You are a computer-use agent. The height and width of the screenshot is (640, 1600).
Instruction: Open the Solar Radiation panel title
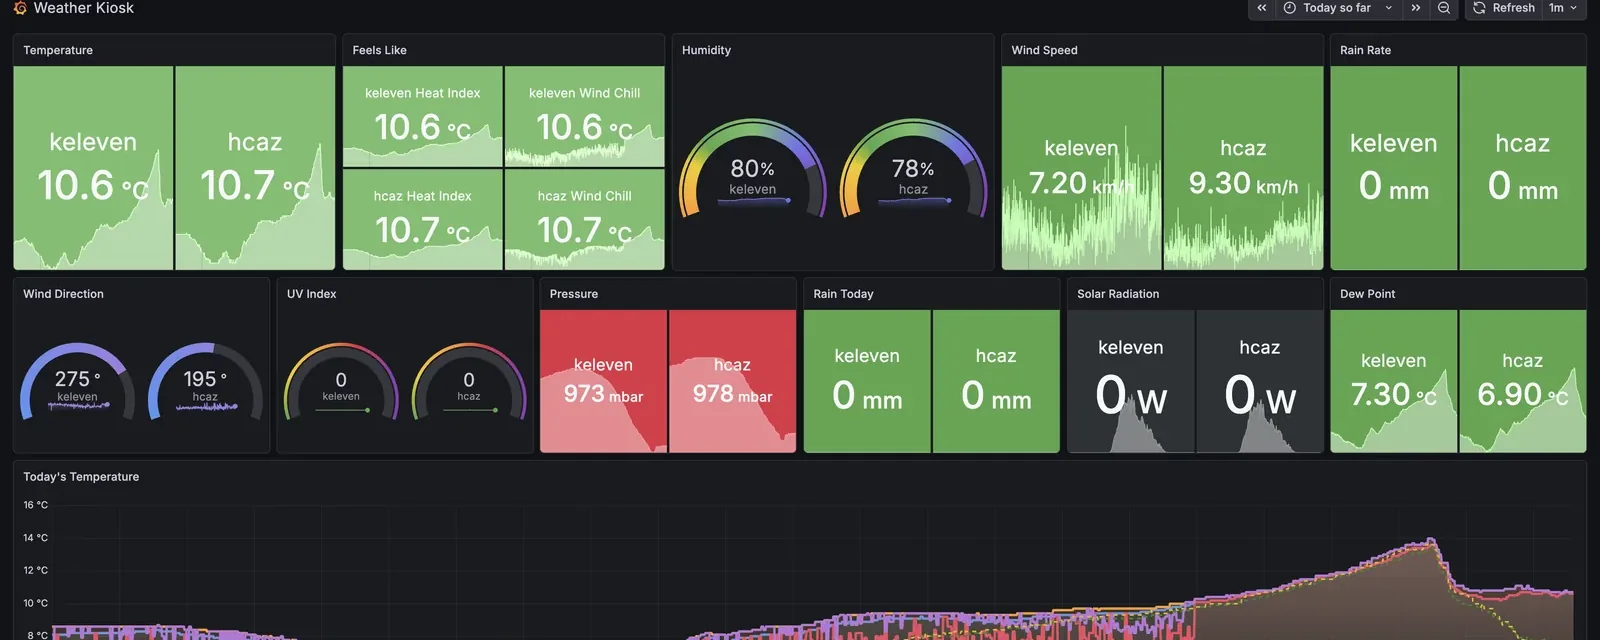tap(1118, 294)
